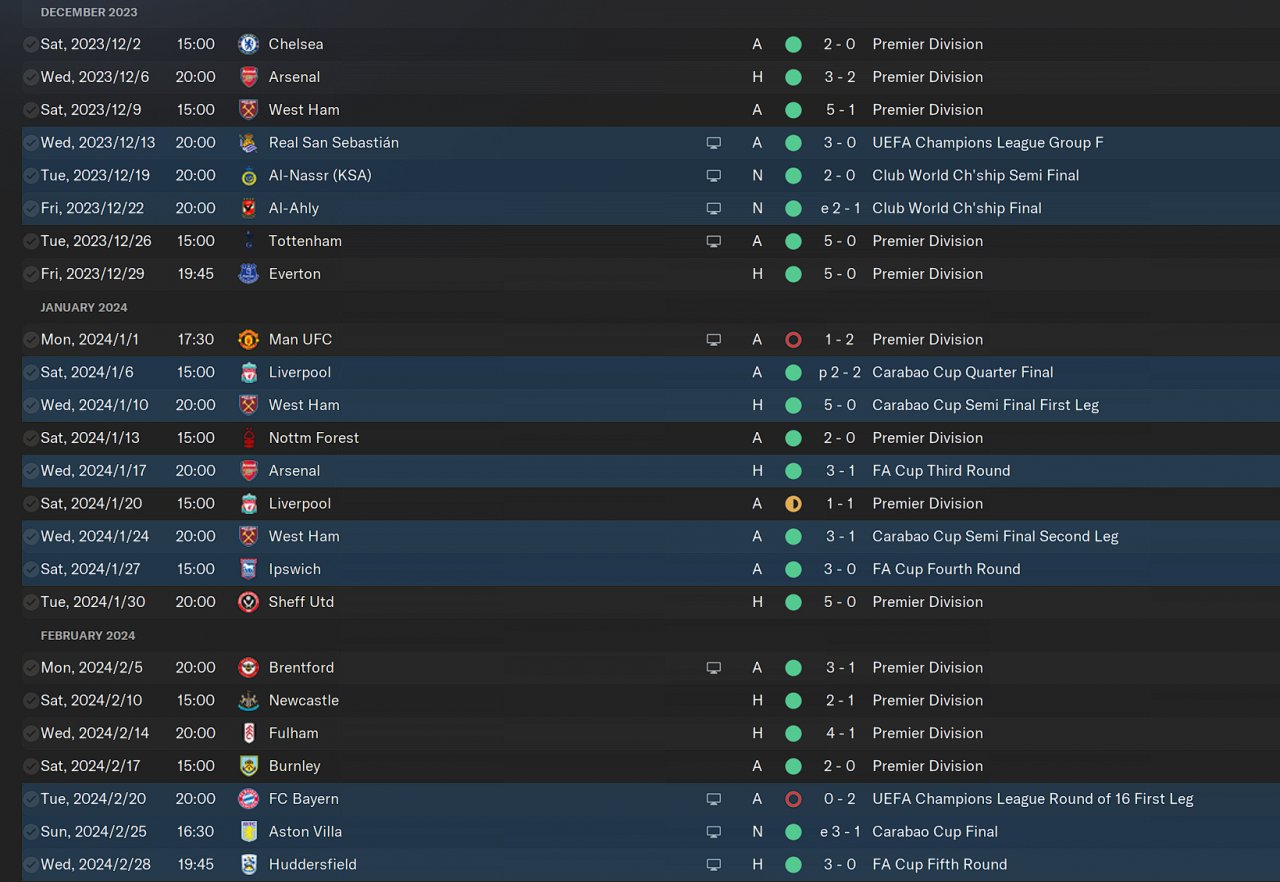Image resolution: width=1280 pixels, height=882 pixels.
Task: Click the Chelsea club badge icon
Action: point(248,44)
